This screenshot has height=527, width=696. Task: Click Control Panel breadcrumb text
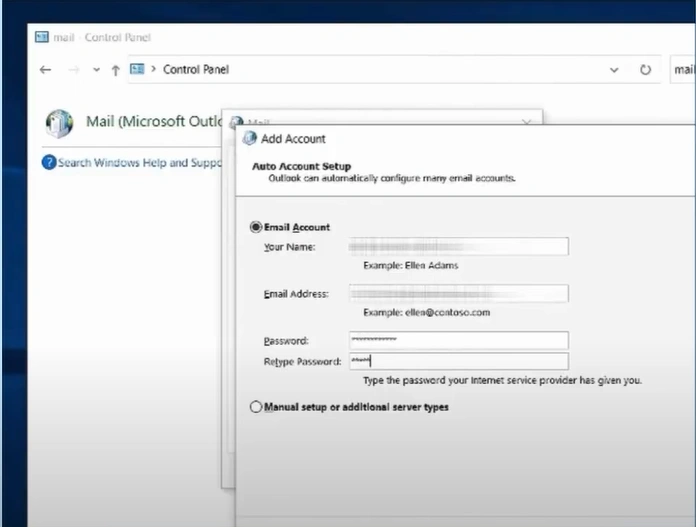click(196, 69)
